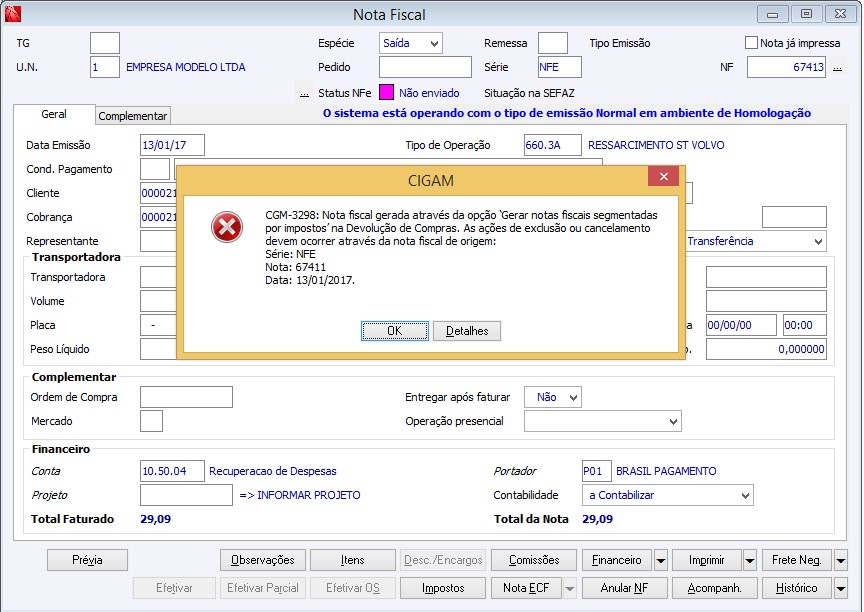The height and width of the screenshot is (612, 864).
Task: Click the TG input field
Action: coord(105,43)
